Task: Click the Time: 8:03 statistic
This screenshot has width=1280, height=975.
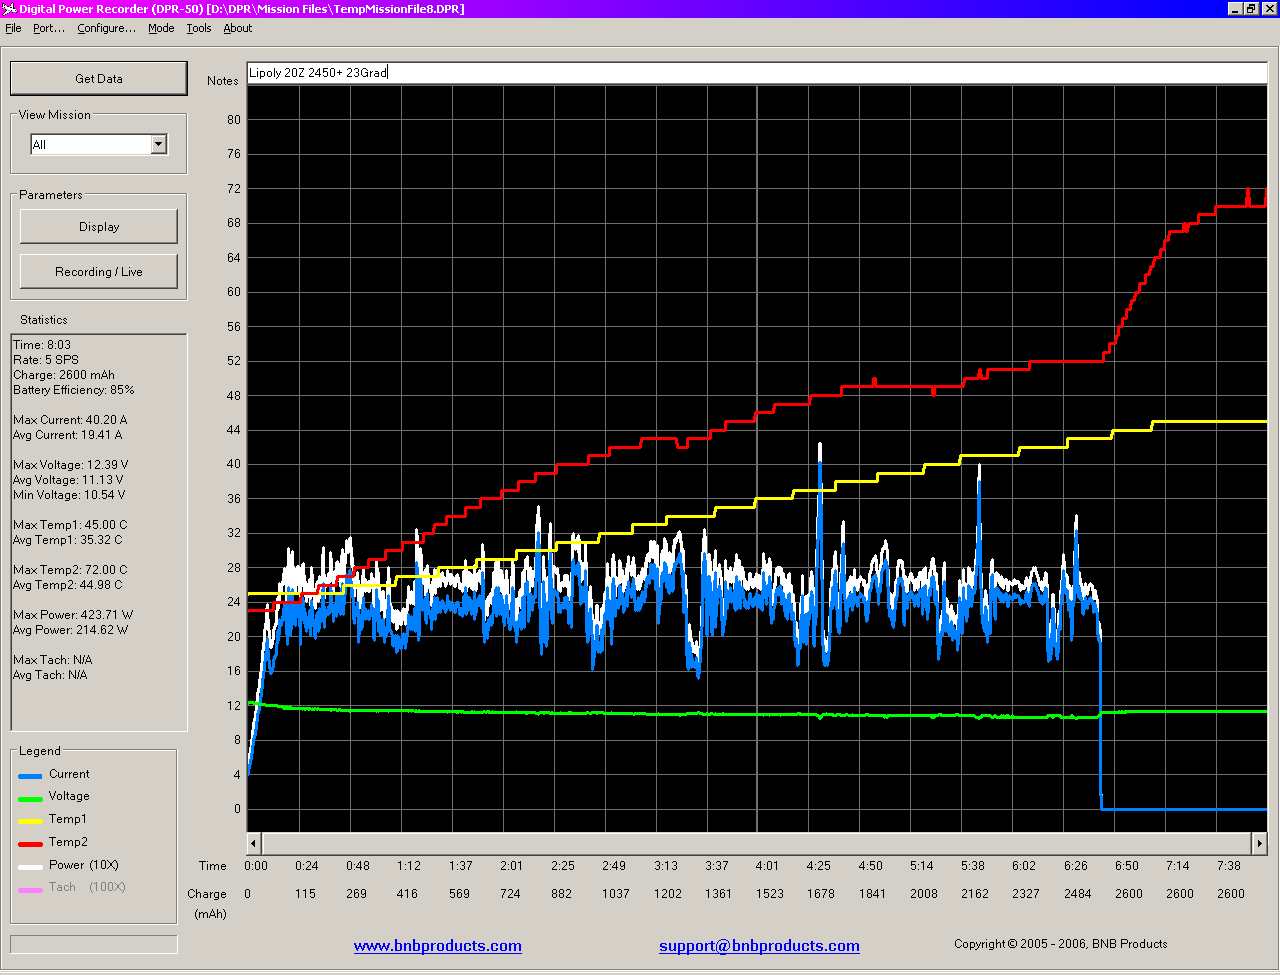Action: tap(42, 345)
